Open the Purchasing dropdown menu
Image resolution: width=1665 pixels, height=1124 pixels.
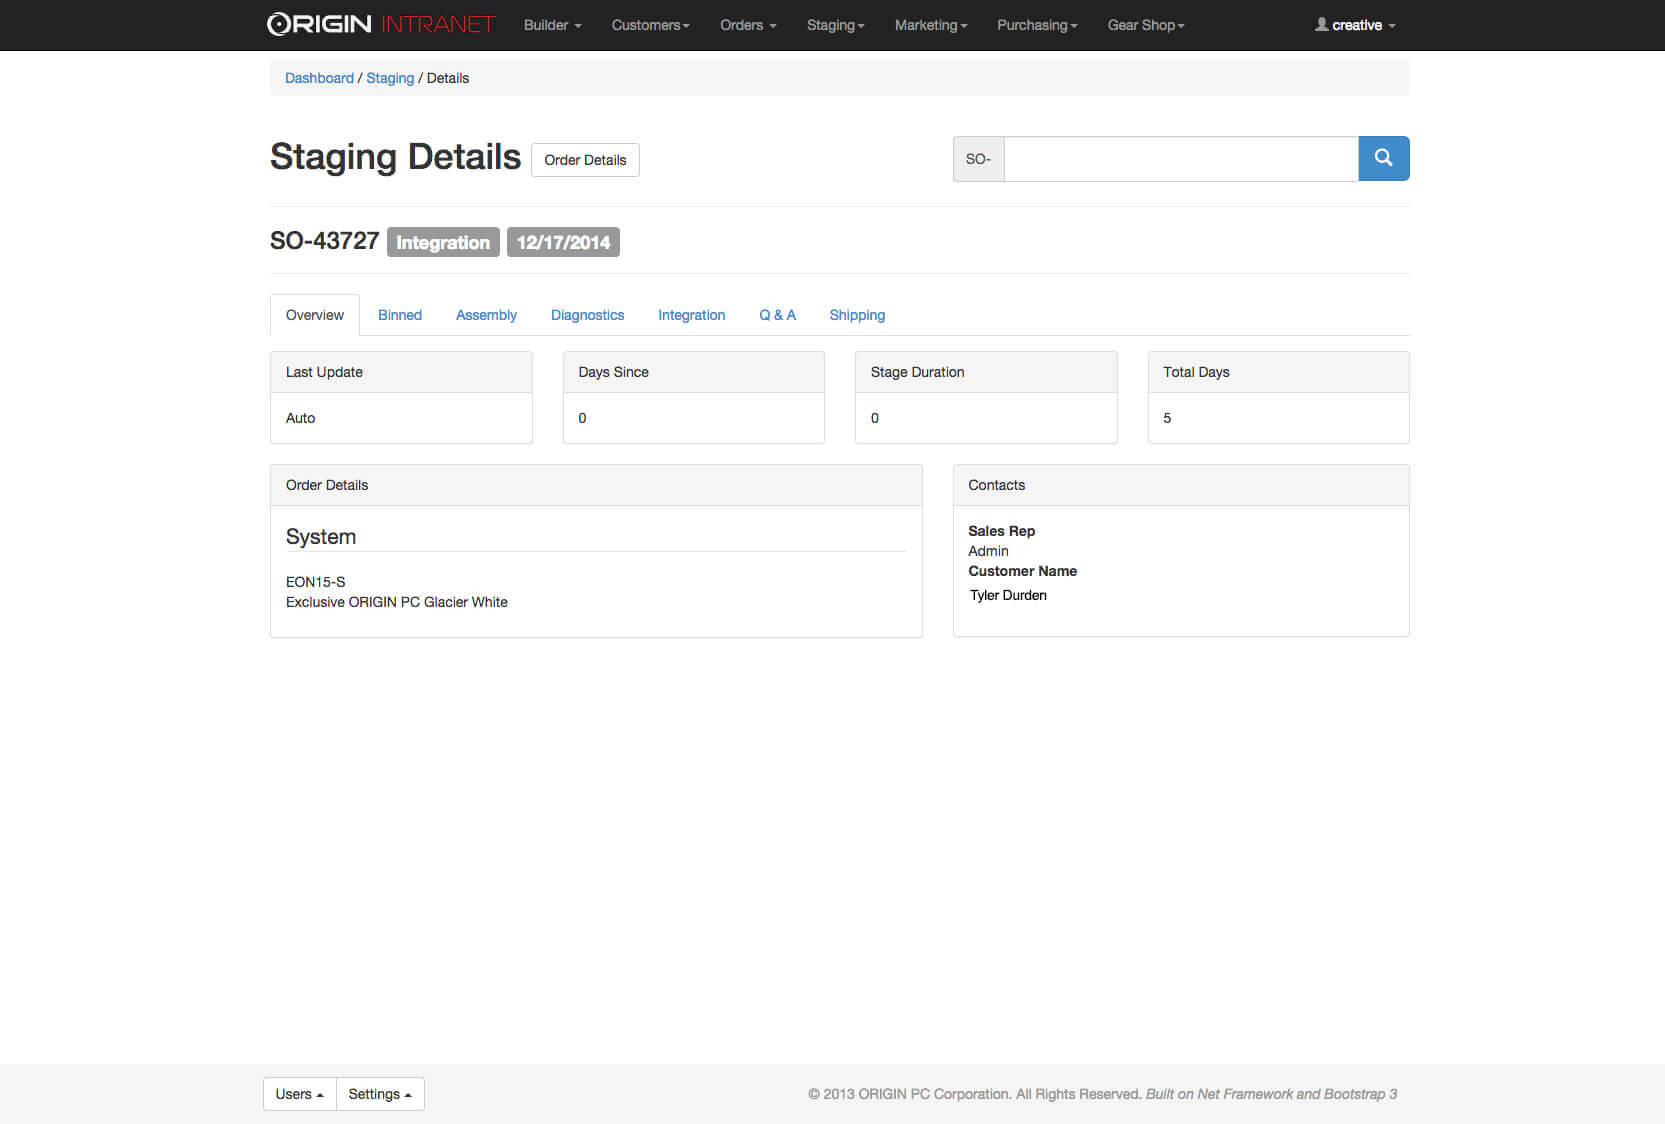pyautogui.click(x=1036, y=25)
